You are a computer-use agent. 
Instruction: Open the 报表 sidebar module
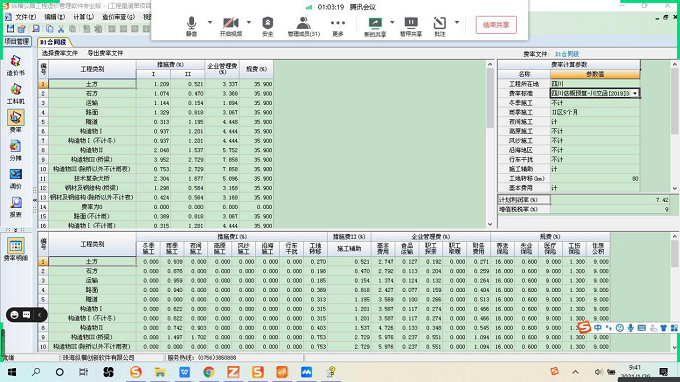(x=16, y=207)
